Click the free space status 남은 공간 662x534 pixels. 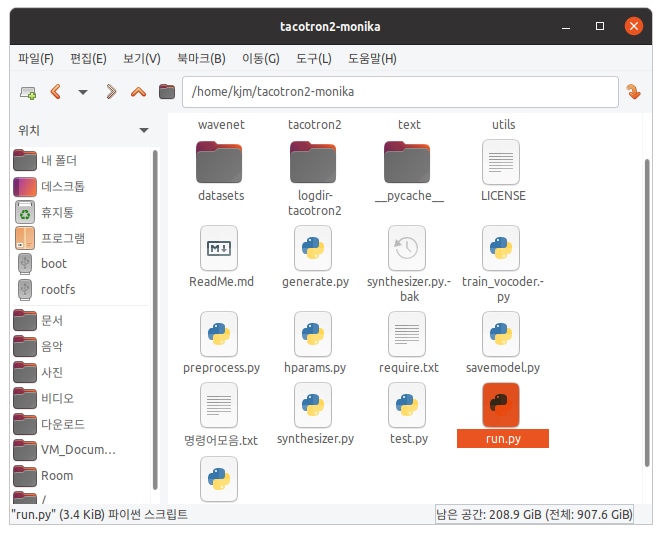click(534, 514)
